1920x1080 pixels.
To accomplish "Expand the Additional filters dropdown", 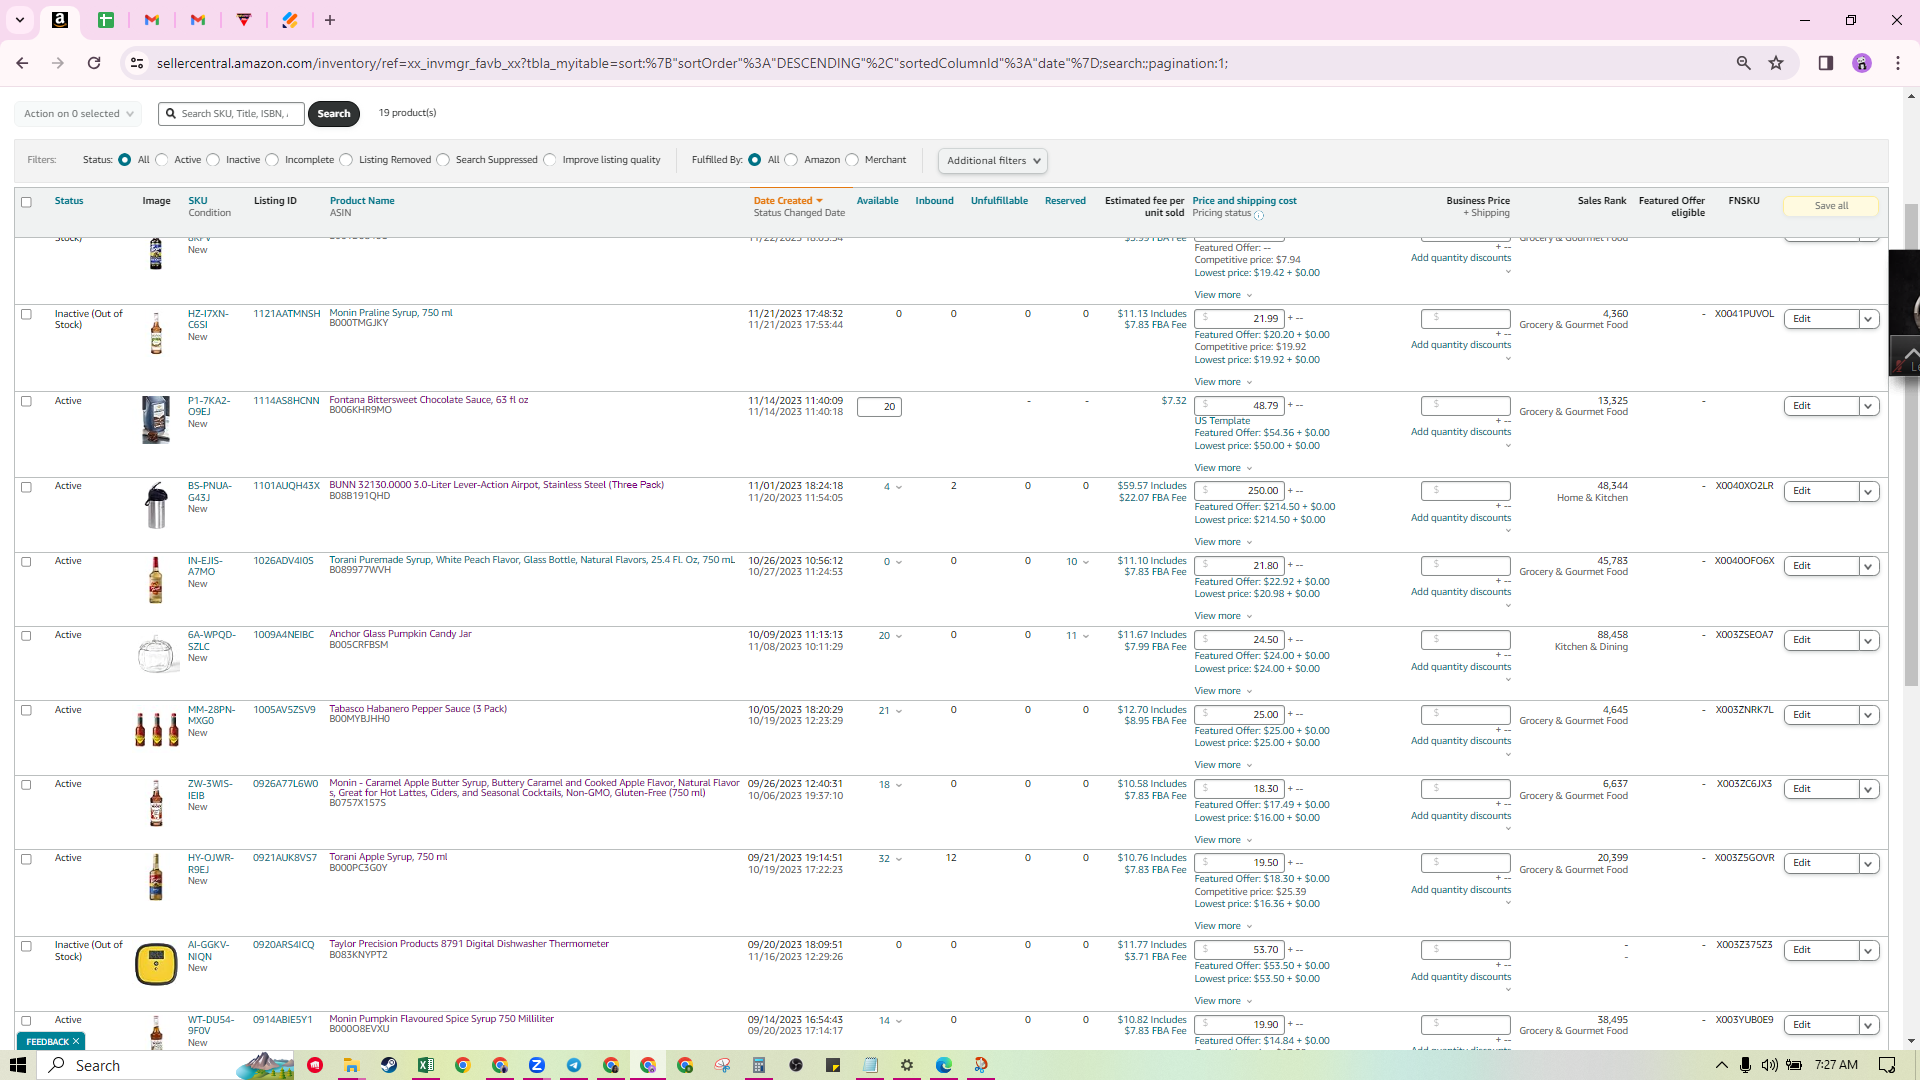I will pyautogui.click(x=993, y=161).
